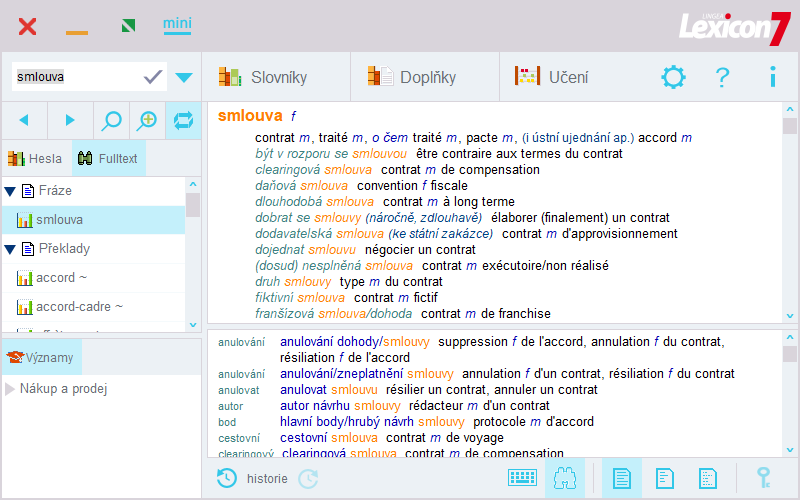Collapse the Fráze tree group

pyautogui.click(x=10, y=191)
